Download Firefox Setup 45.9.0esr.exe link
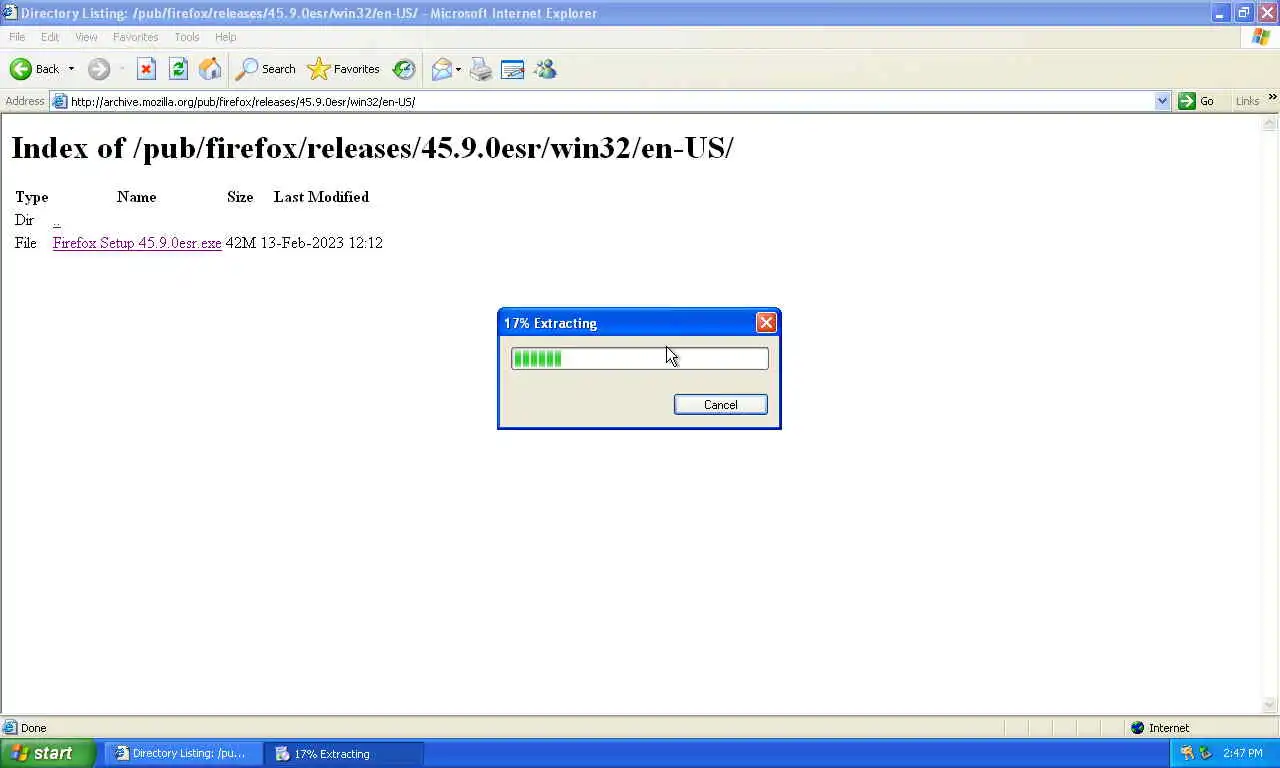Screen dimensions: 1280x768 [137, 243]
